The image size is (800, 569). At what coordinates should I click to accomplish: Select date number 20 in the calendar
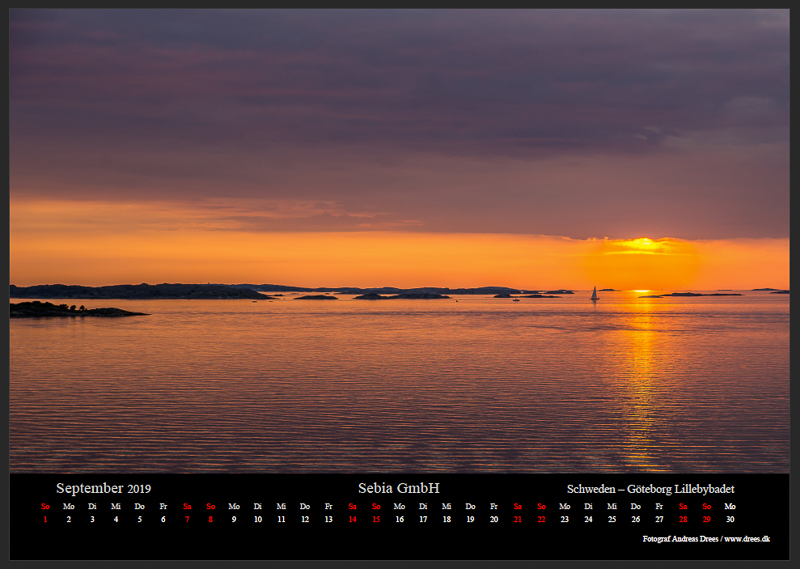(x=494, y=519)
